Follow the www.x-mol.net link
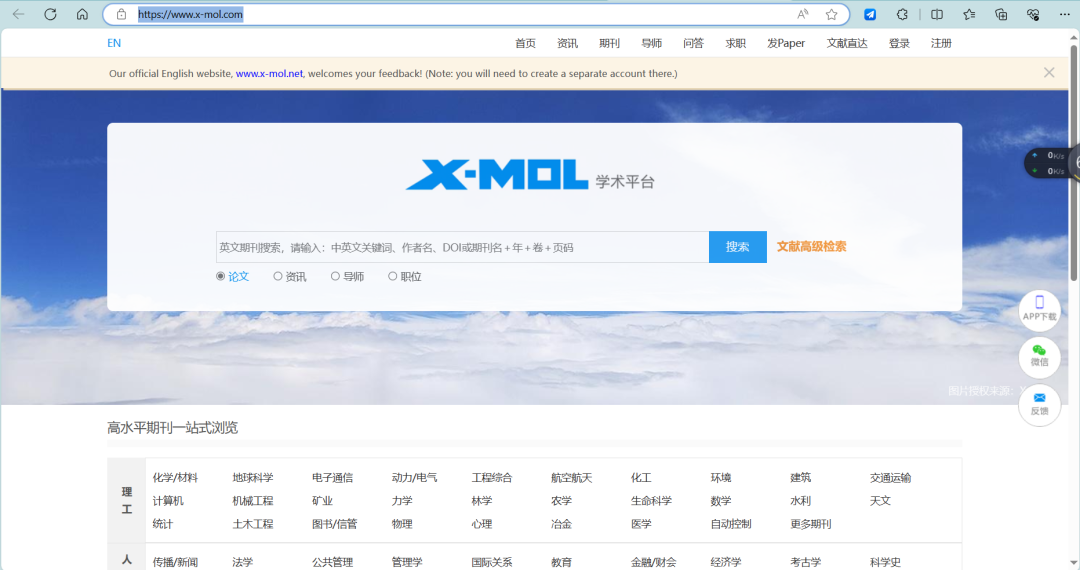Screen dimensions: 1080x570 tap(269, 74)
